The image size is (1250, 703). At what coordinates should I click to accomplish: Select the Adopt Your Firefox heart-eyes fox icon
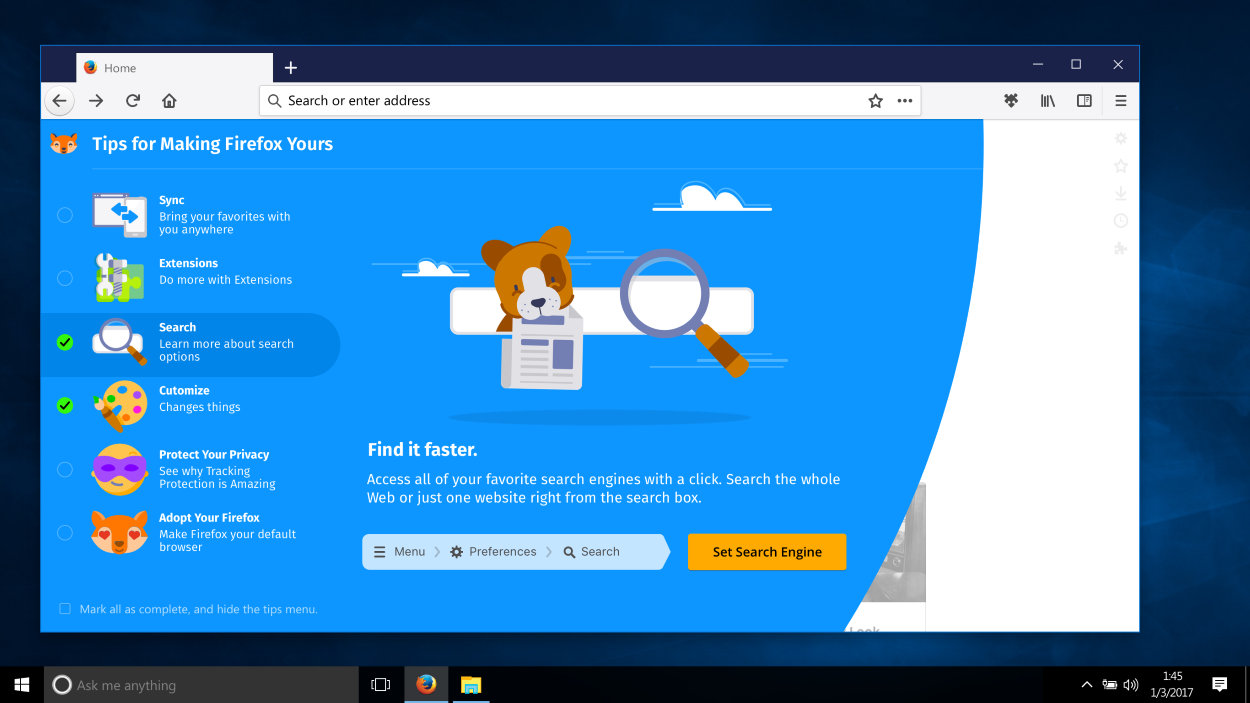click(120, 532)
